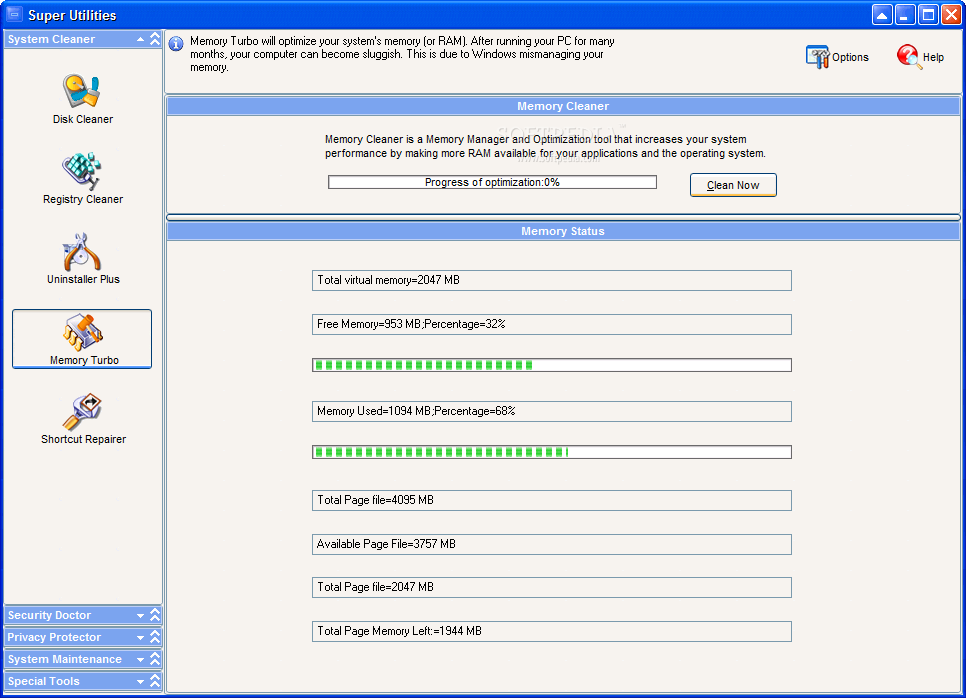Screen dimensions: 966x698
Task: Click the Total Page file=2047 MB field
Action: [551, 587]
